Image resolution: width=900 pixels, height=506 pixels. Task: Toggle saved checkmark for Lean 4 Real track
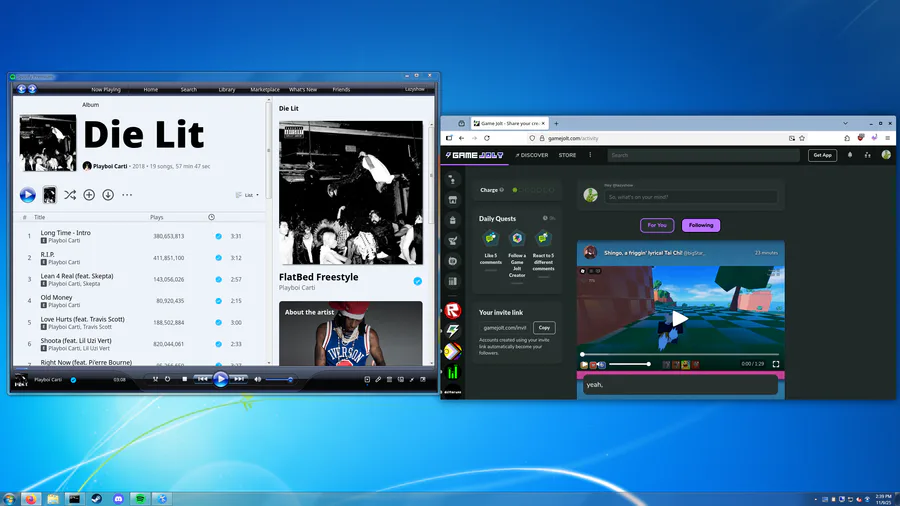point(218,279)
